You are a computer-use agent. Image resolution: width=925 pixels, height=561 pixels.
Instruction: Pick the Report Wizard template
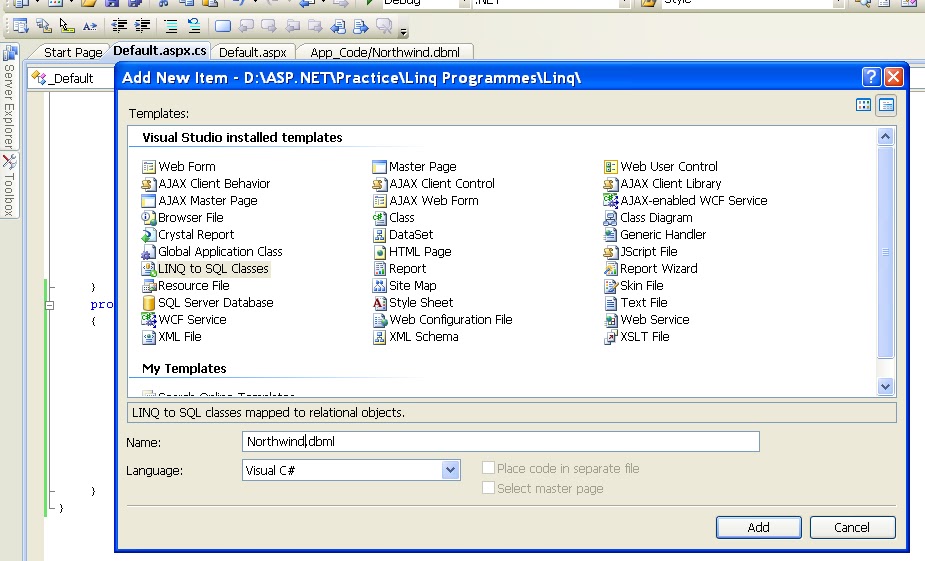pos(651,269)
